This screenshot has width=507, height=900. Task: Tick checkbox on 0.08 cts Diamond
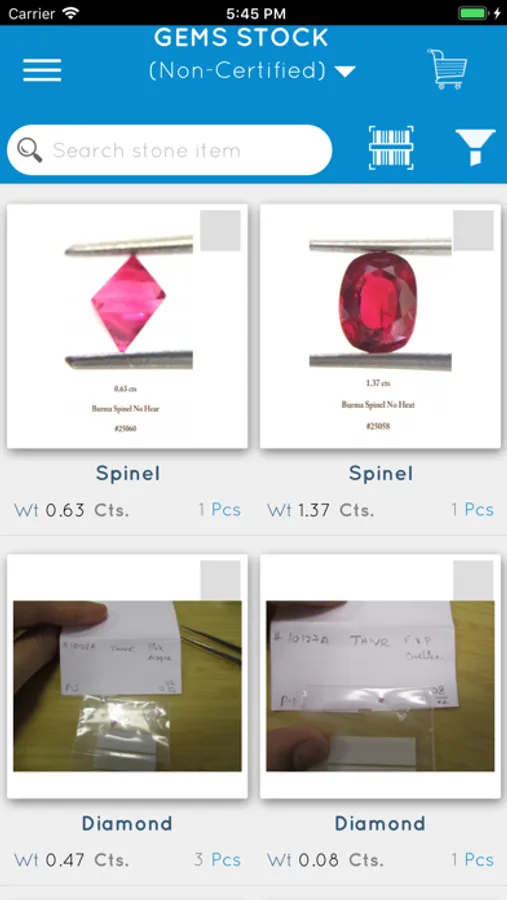474,580
